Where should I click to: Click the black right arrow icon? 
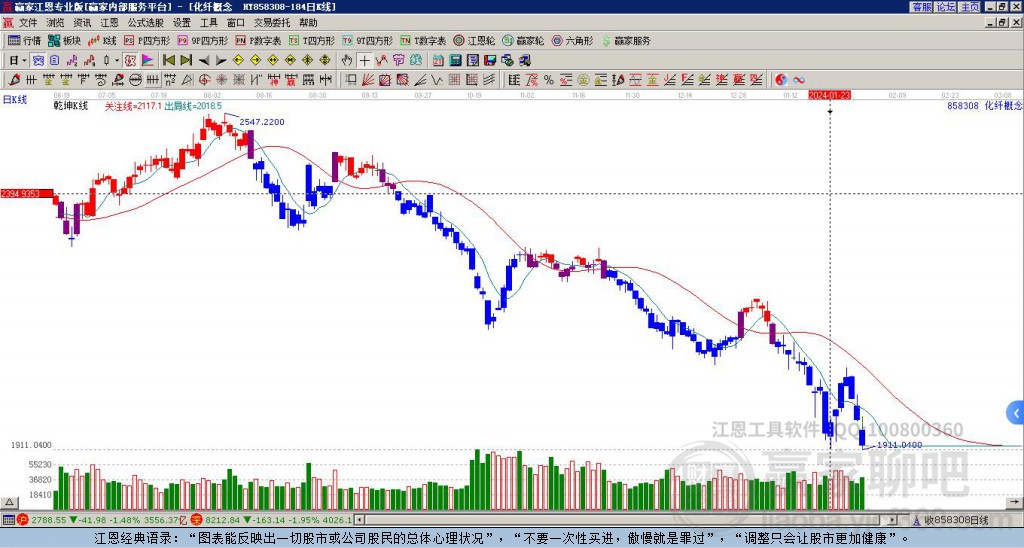point(221,61)
